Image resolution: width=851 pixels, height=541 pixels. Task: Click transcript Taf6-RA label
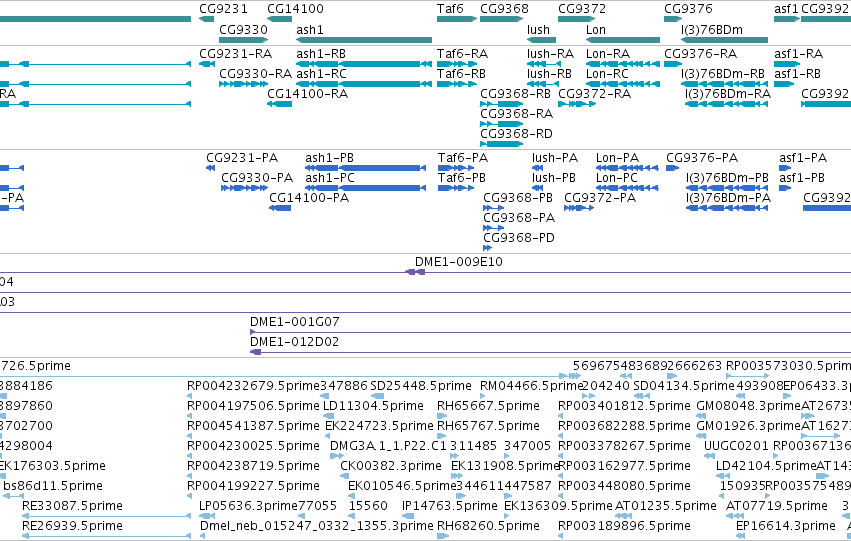(462, 54)
